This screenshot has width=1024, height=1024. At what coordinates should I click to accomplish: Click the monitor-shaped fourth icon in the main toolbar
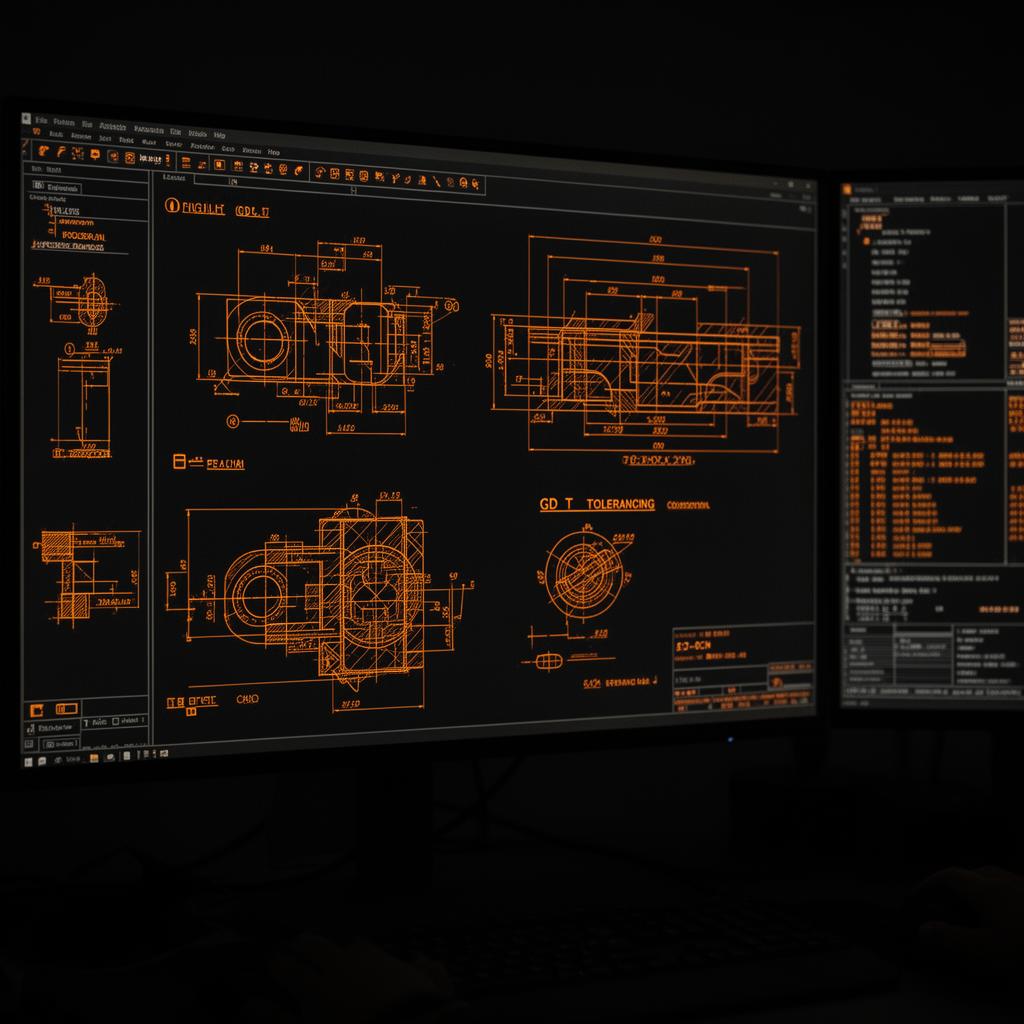95,154
